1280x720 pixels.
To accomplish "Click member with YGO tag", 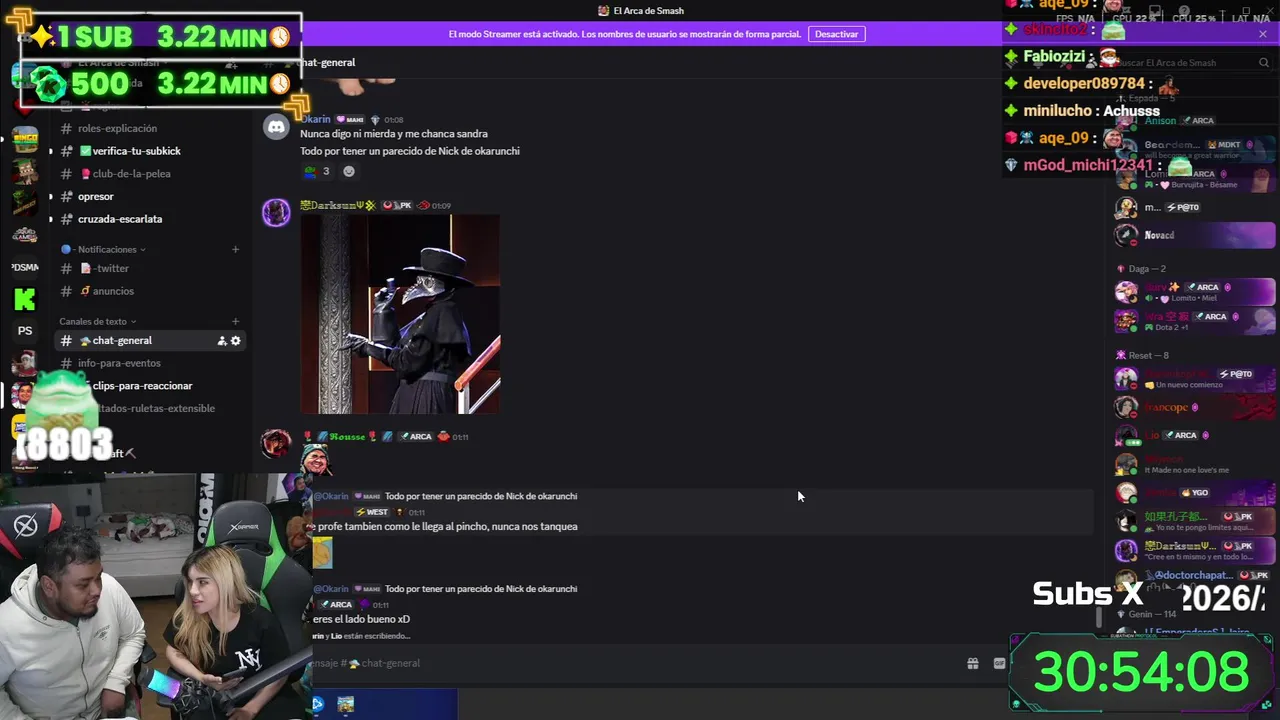I will (1195, 493).
